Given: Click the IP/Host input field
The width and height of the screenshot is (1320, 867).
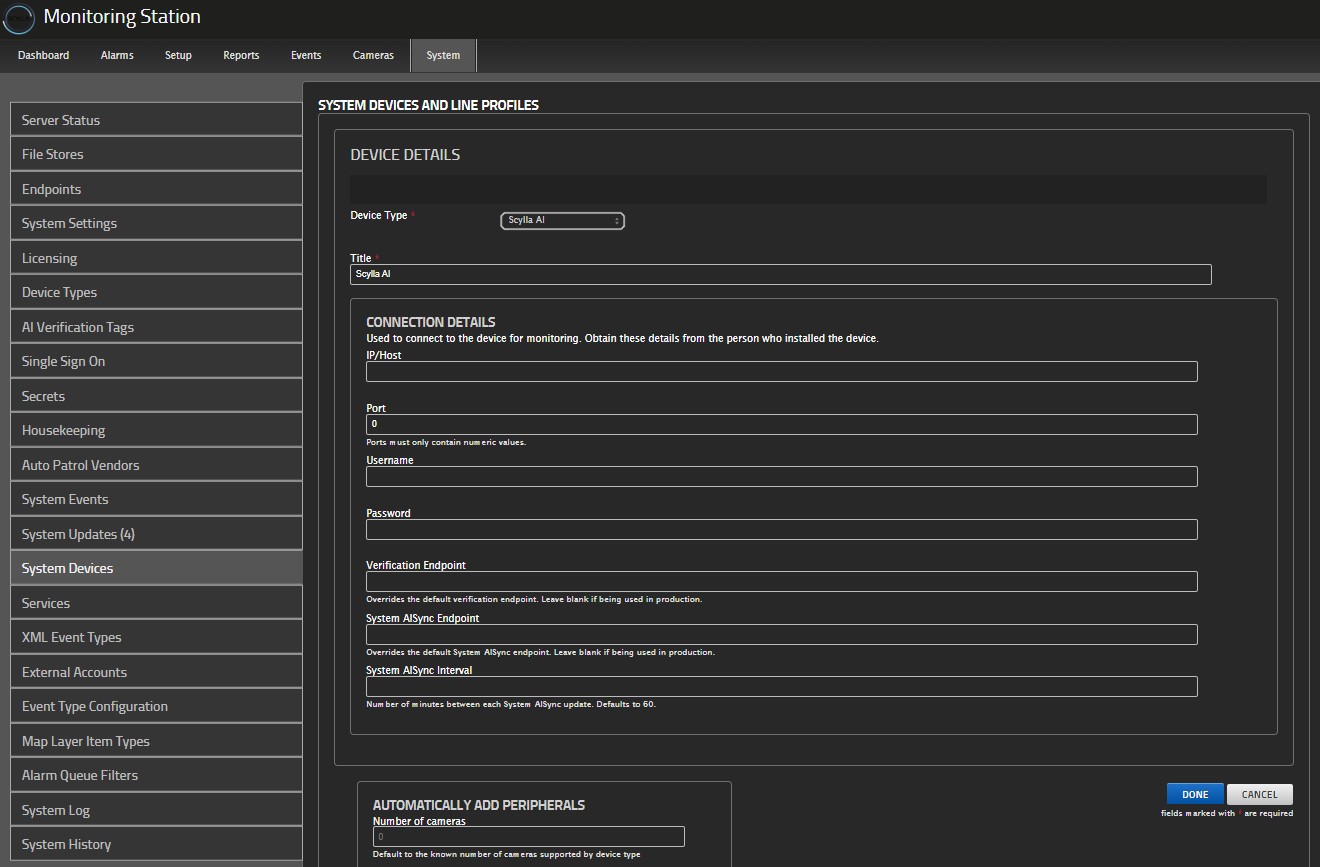Looking at the screenshot, I should (781, 372).
